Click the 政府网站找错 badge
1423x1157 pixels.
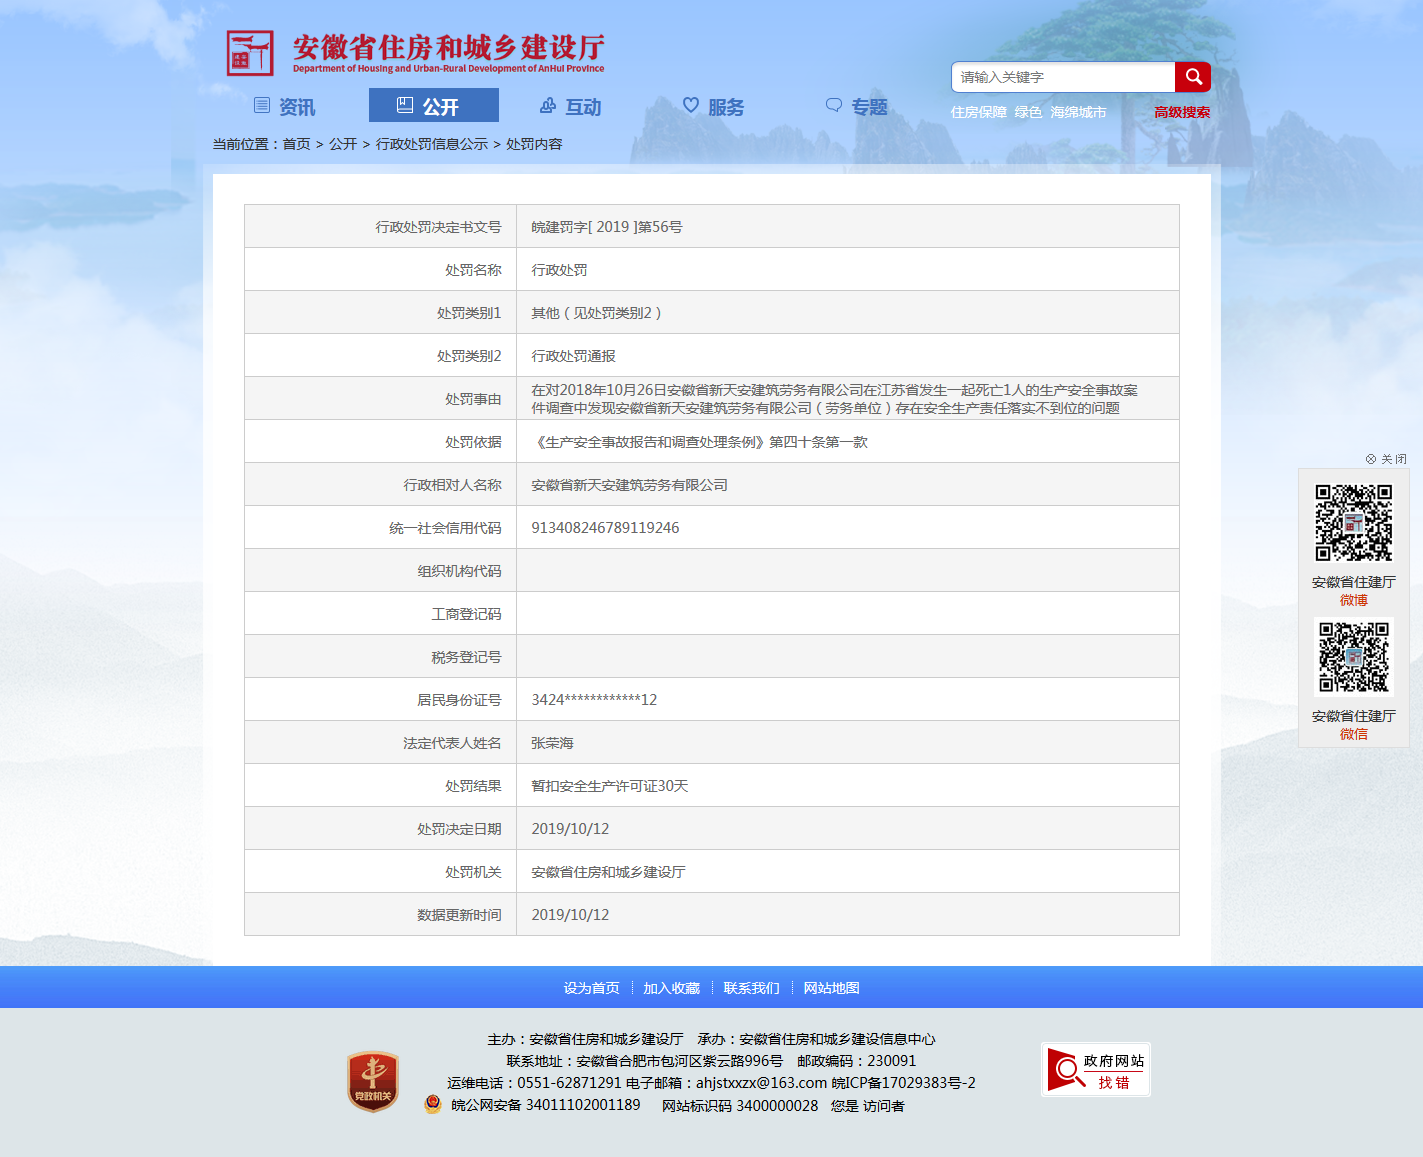coord(1096,1070)
